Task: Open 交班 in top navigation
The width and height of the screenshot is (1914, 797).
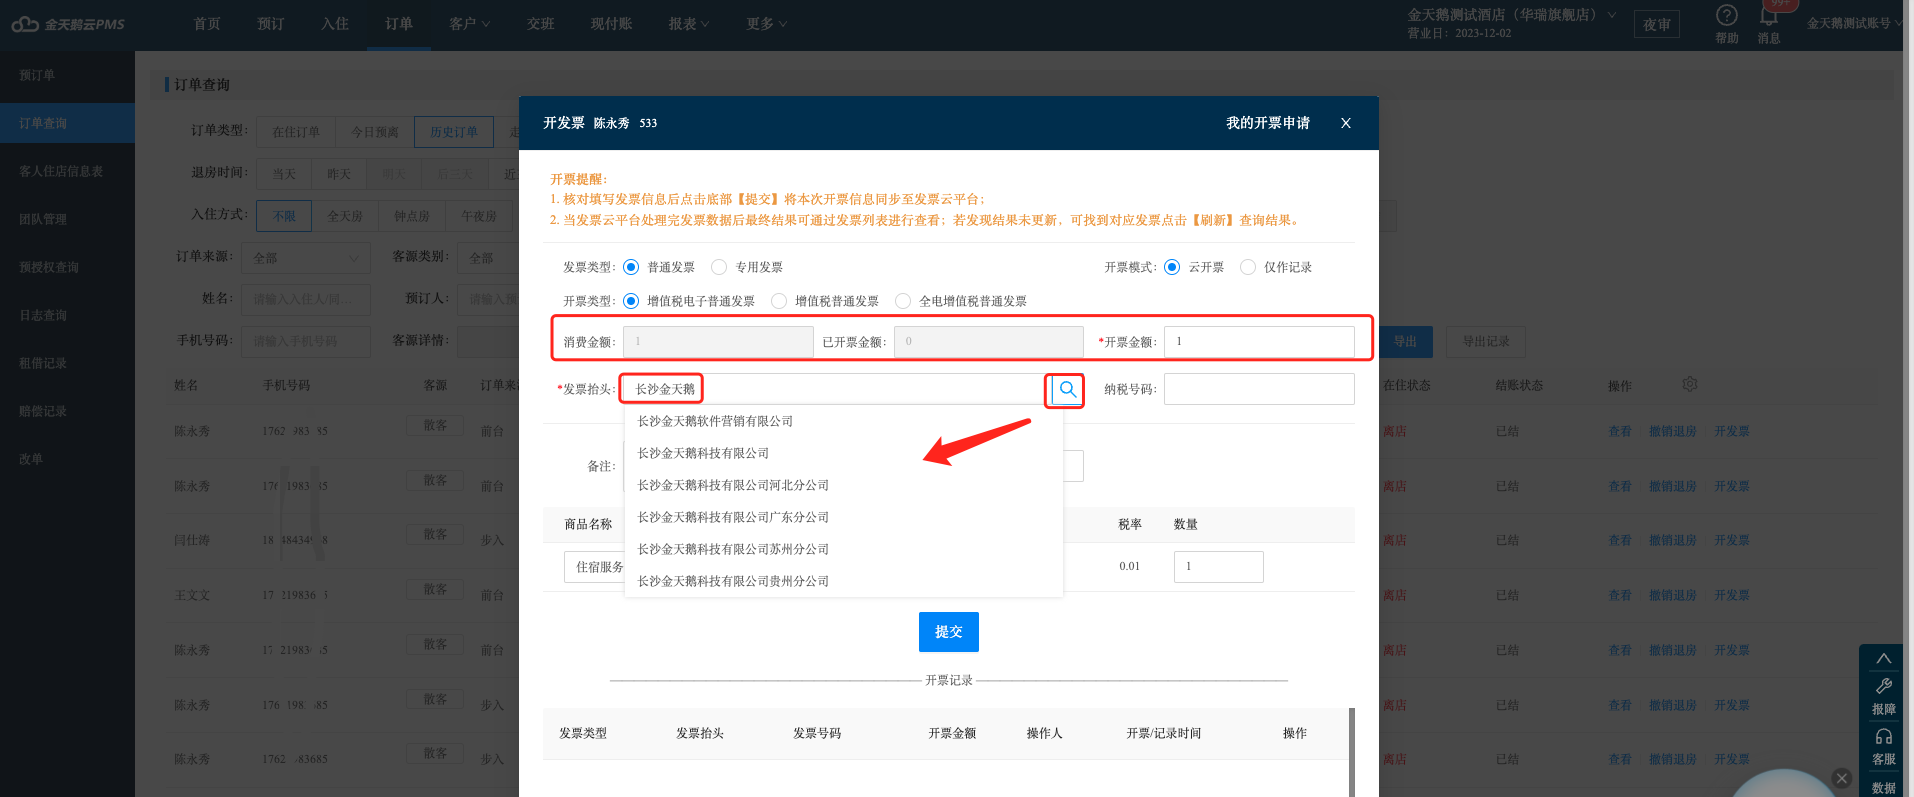Action: point(541,24)
